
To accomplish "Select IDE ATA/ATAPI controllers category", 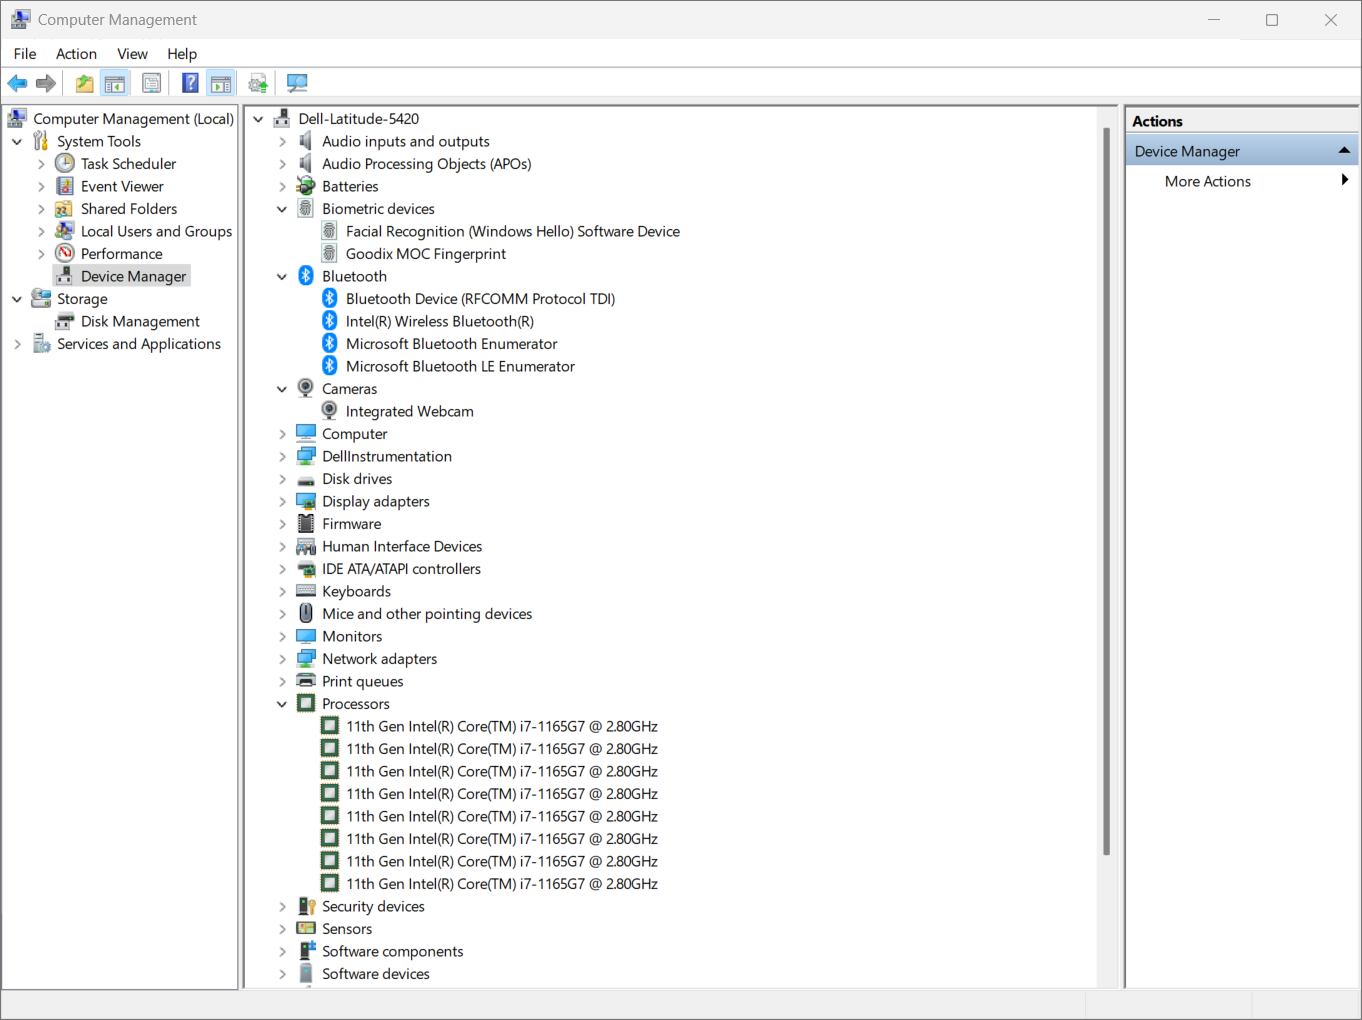I will click(401, 568).
